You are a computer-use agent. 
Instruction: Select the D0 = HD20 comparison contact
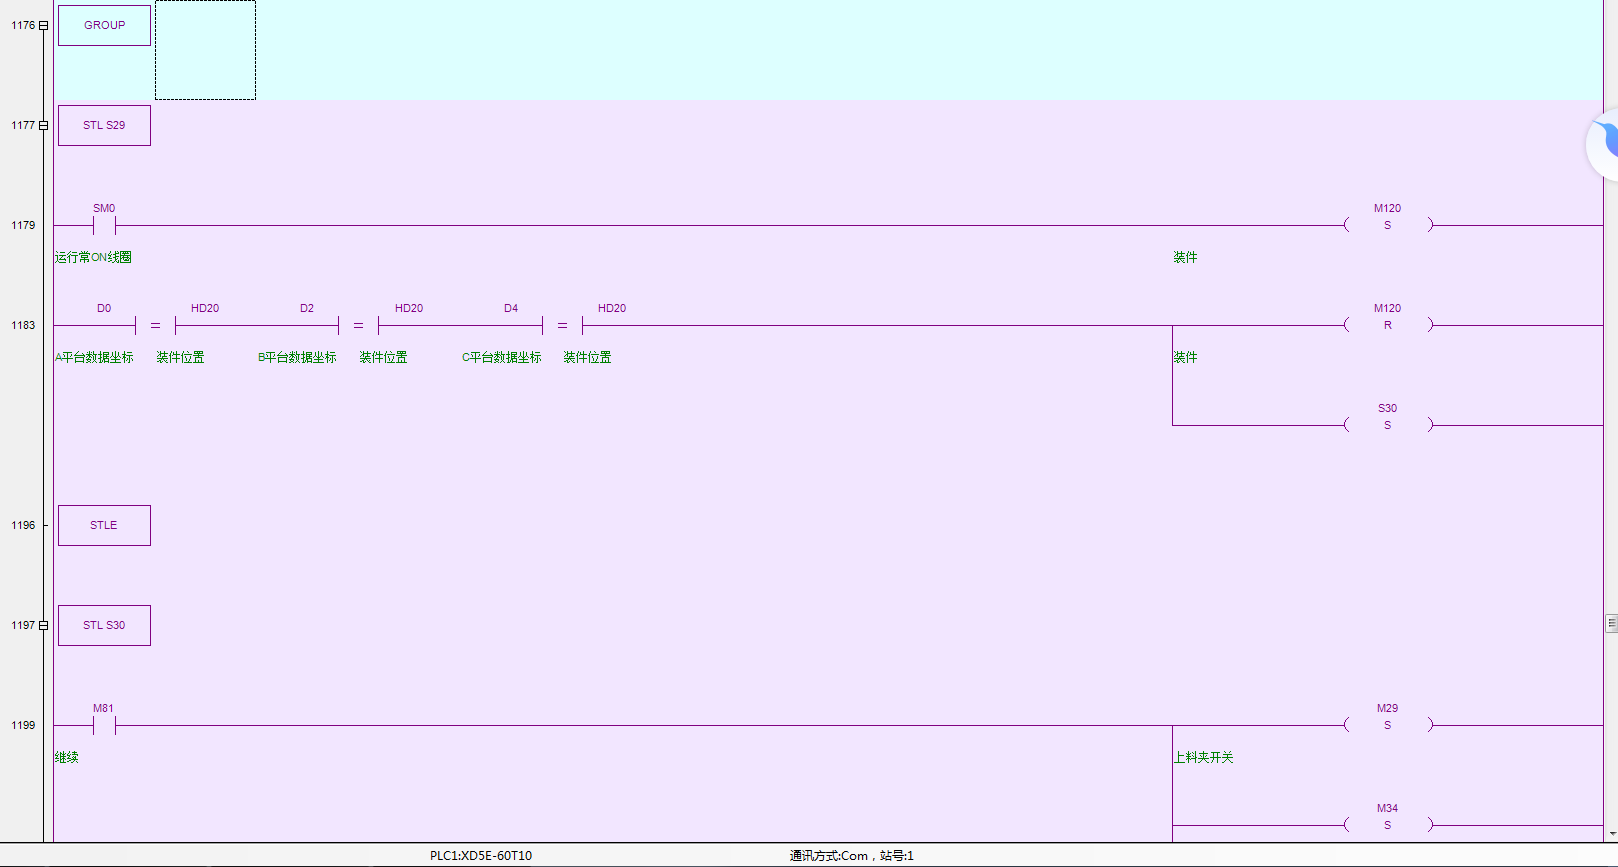click(x=155, y=325)
